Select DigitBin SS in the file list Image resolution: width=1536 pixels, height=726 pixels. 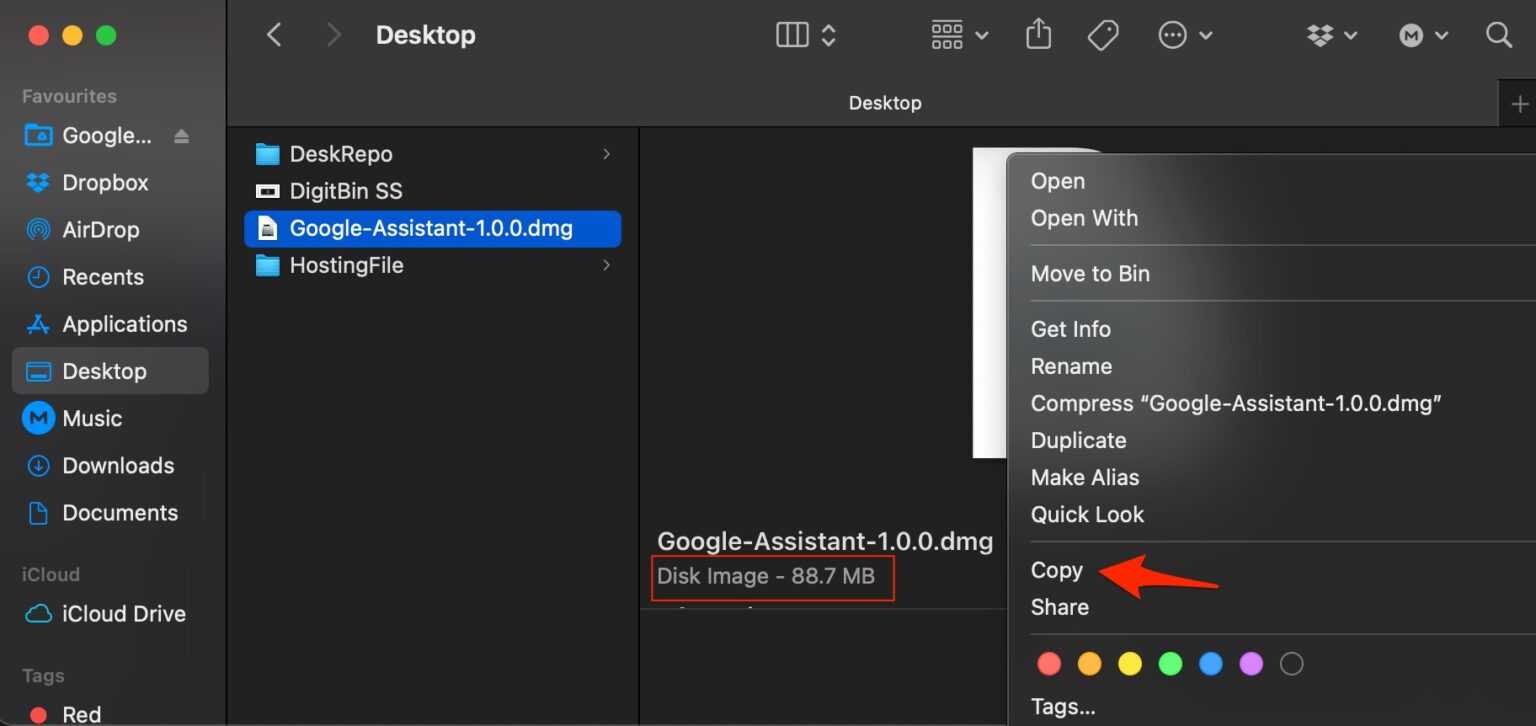pos(345,190)
